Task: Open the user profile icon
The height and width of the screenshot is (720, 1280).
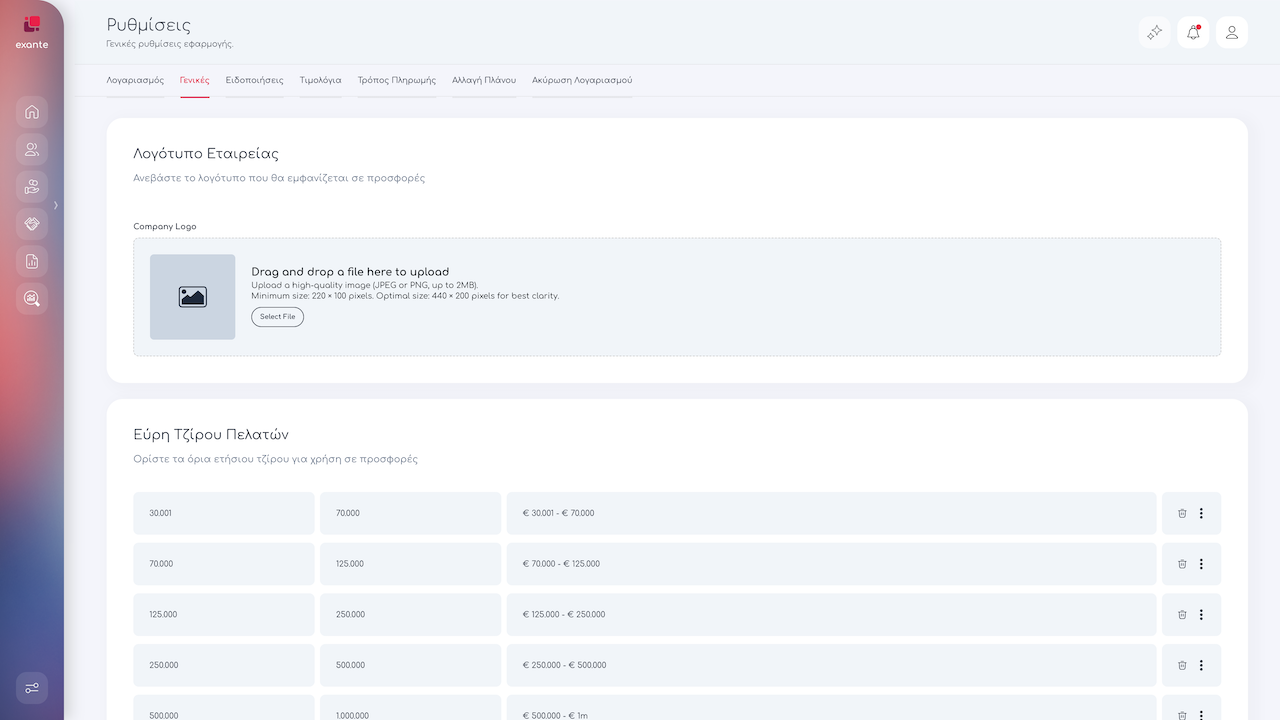Action: [1232, 32]
